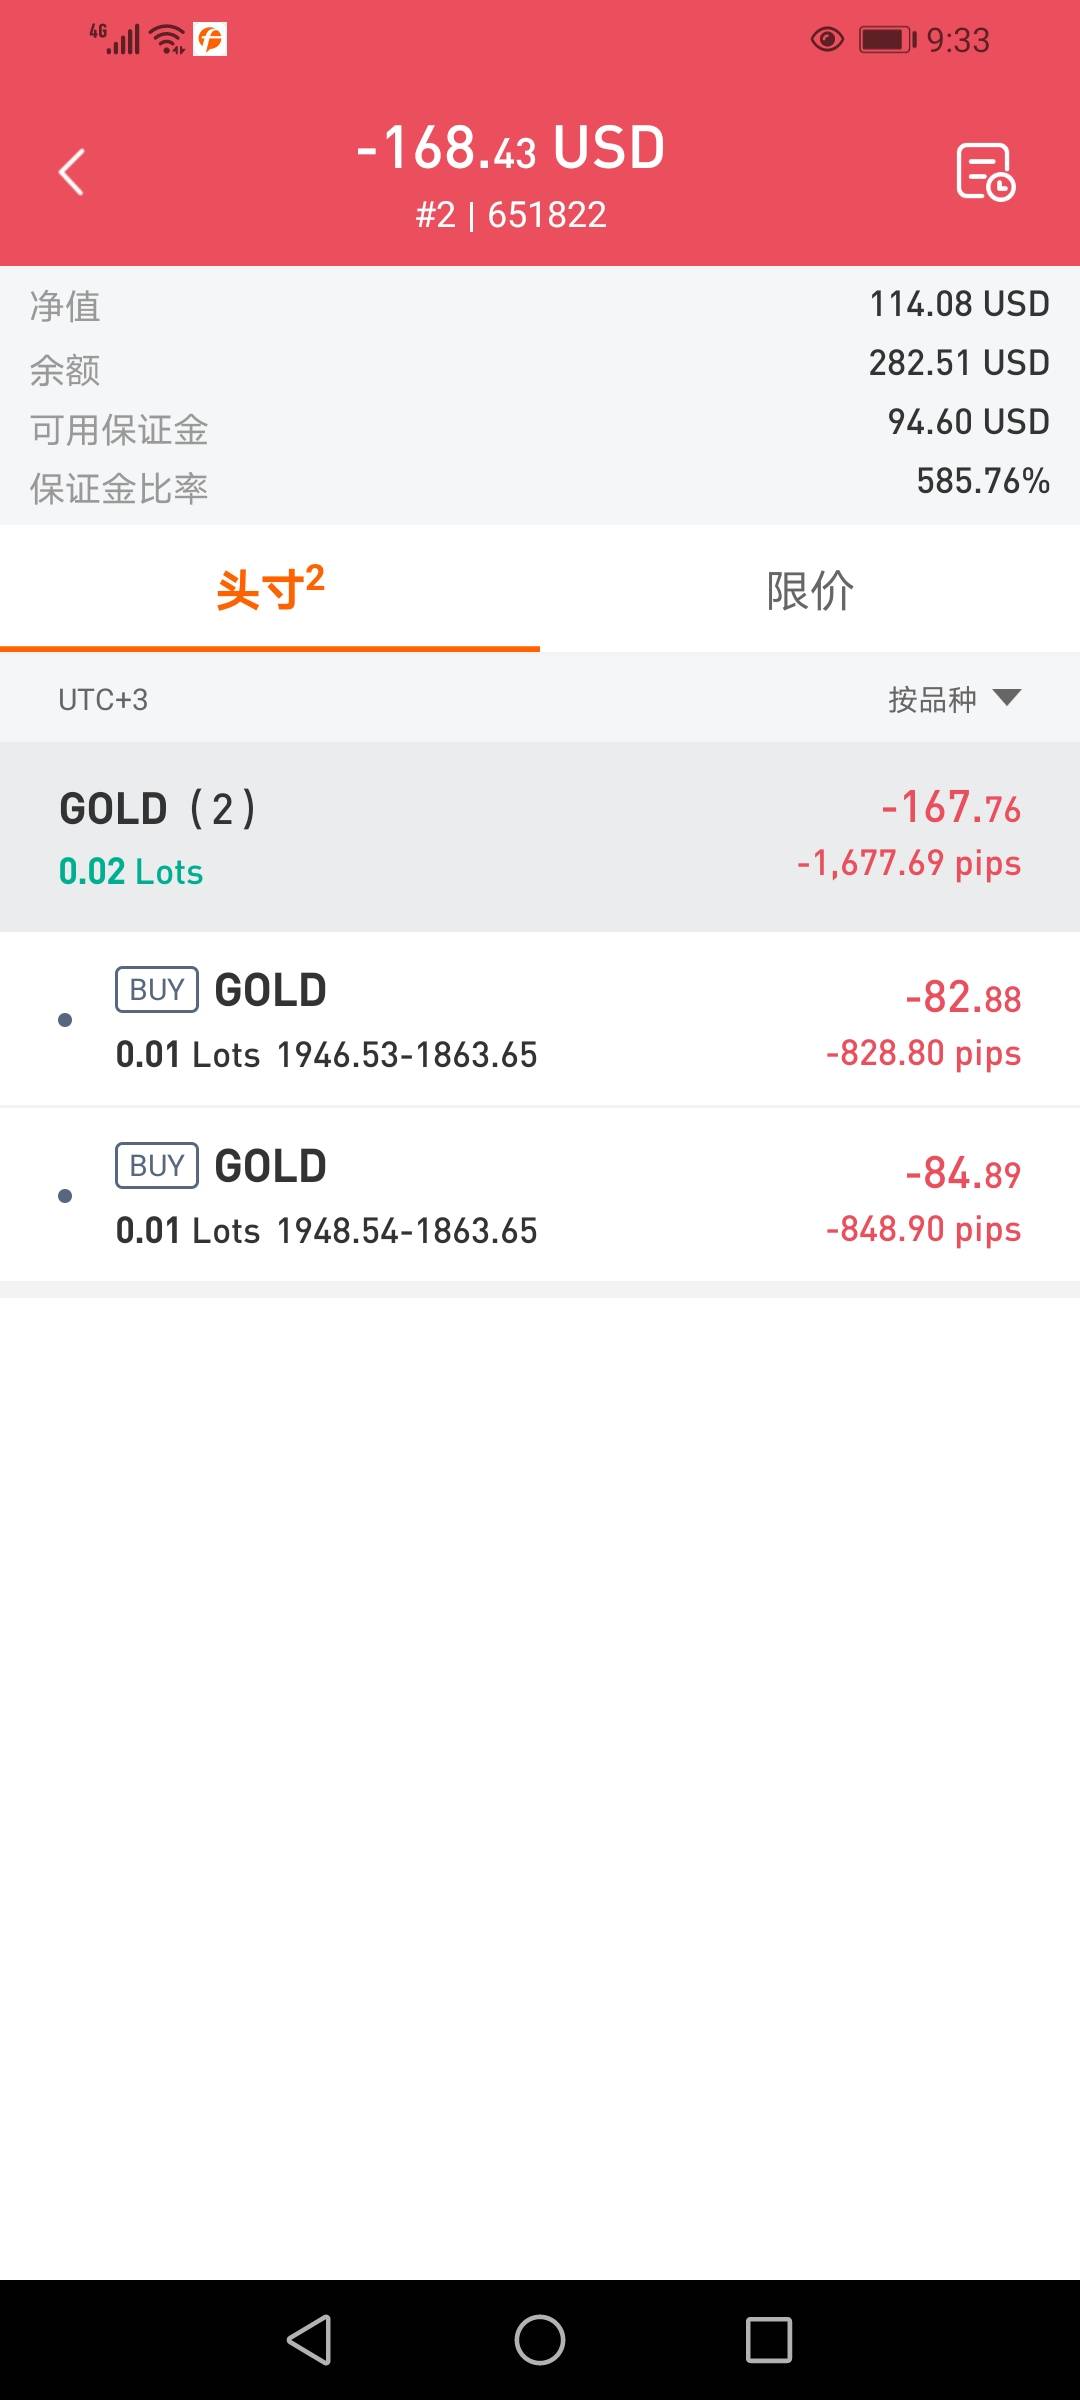This screenshot has width=1080, height=2400.
Task: Open the BUY GOLD position at 1946.53
Action: tap(540, 1020)
